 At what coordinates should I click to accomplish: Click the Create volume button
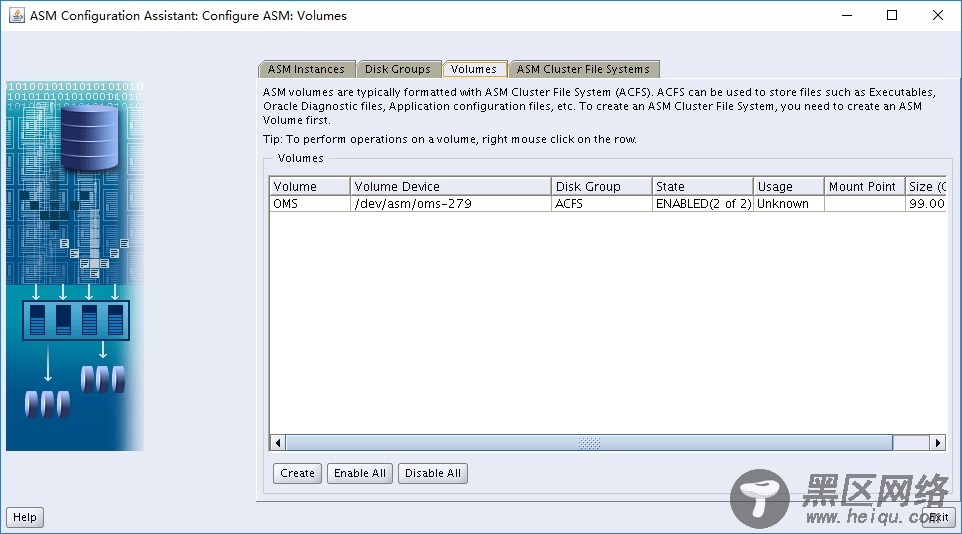(297, 473)
